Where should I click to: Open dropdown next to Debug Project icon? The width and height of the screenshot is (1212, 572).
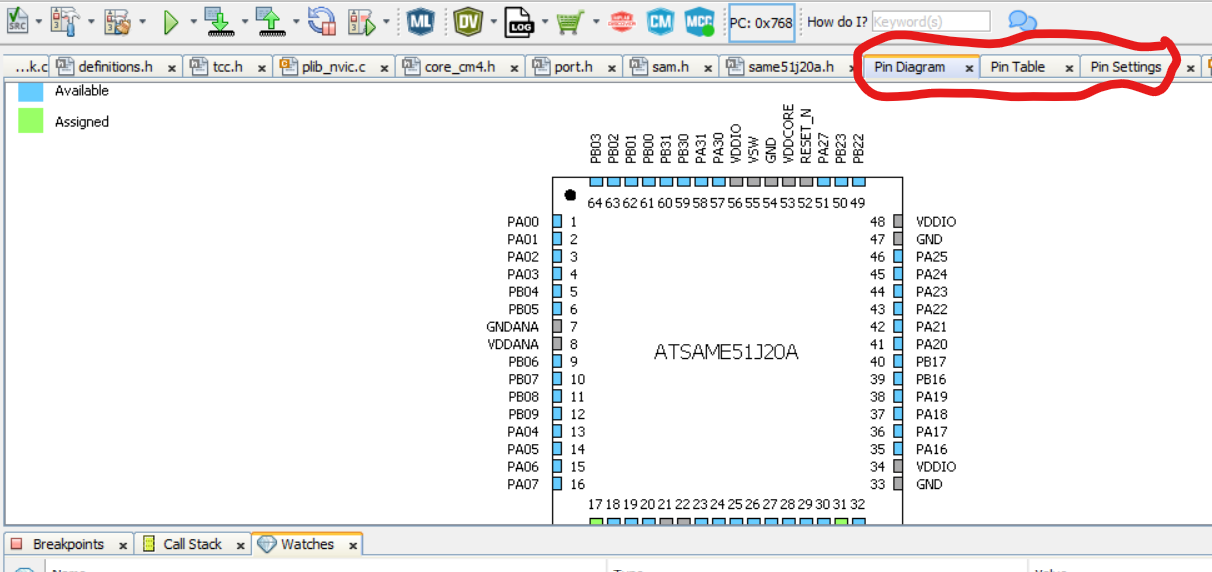coord(386,21)
